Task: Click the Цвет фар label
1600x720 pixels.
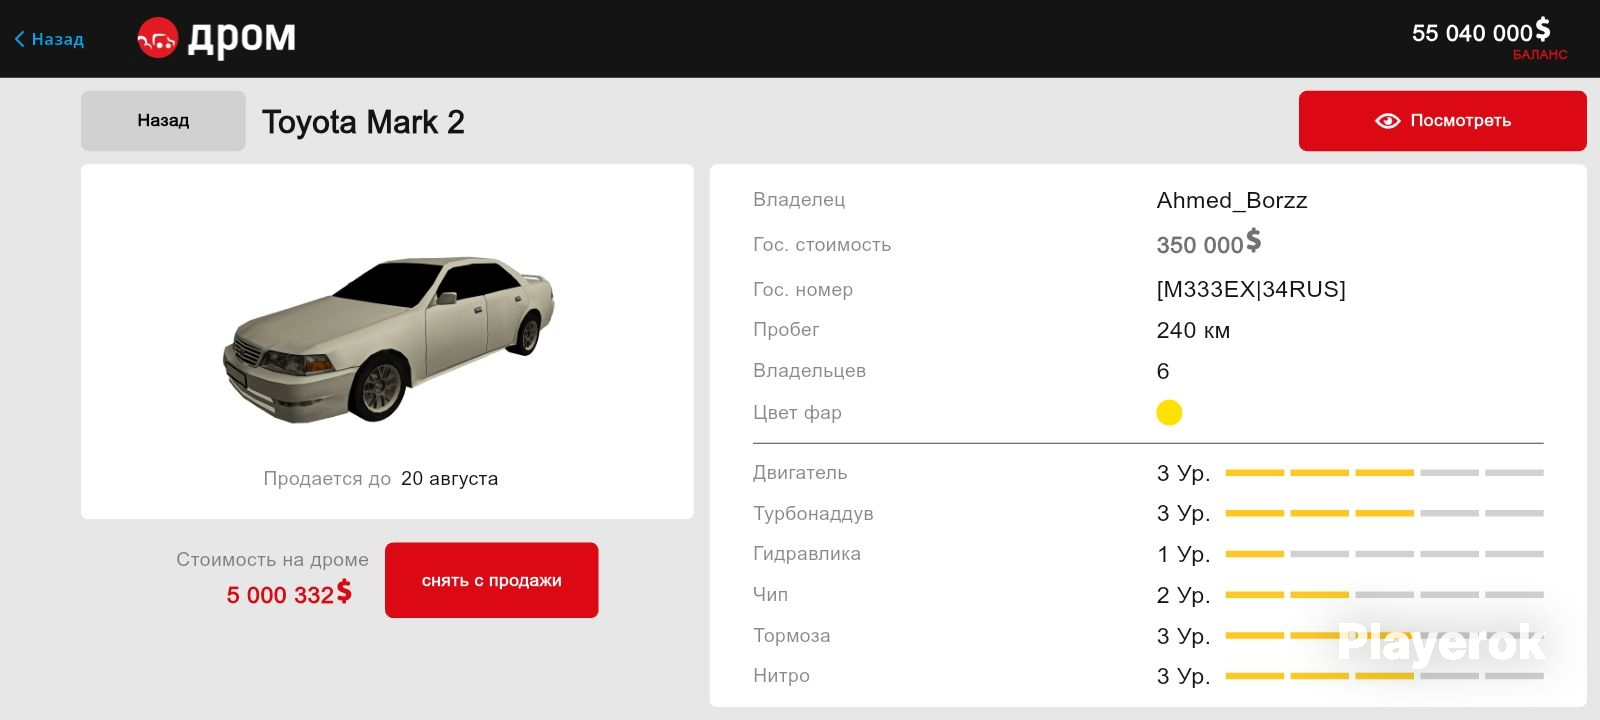Action: point(797,413)
